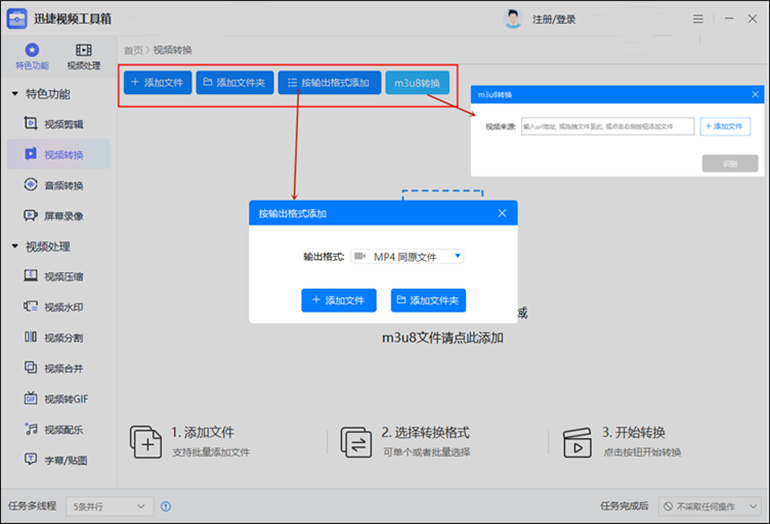The image size is (770, 524).
Task: Click the m3u8转换 toolbar button
Action: [417, 83]
